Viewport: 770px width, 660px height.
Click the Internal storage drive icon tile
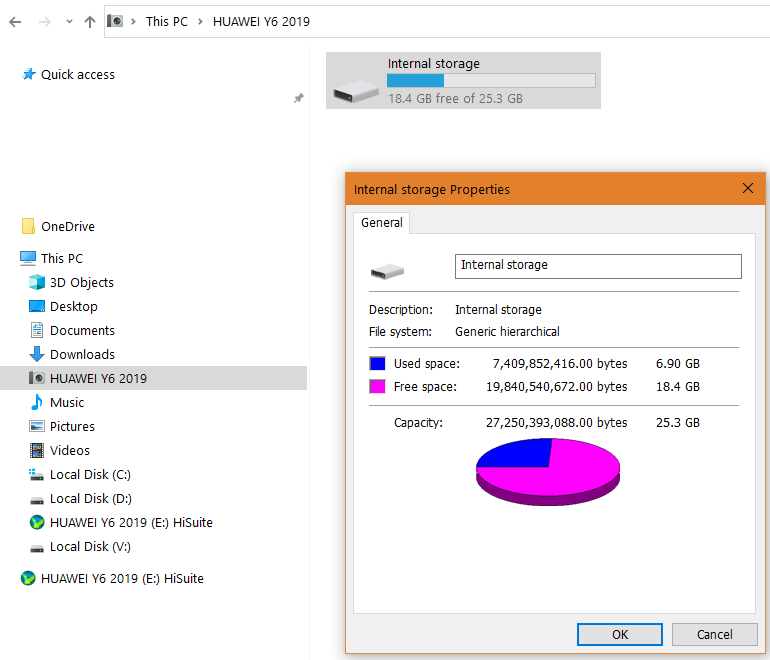[356, 92]
